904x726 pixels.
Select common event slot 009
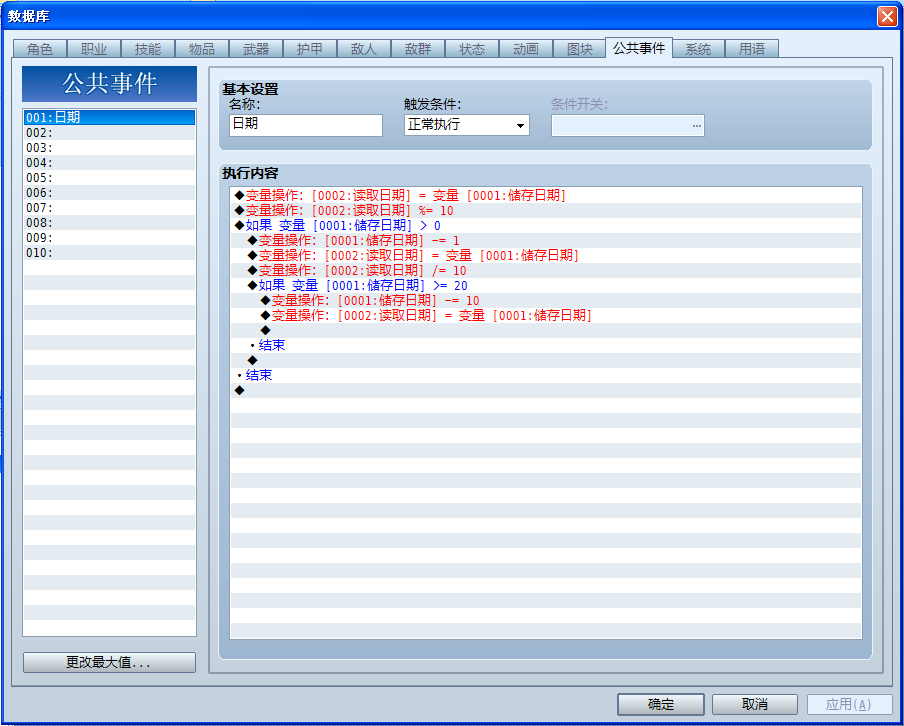point(110,238)
